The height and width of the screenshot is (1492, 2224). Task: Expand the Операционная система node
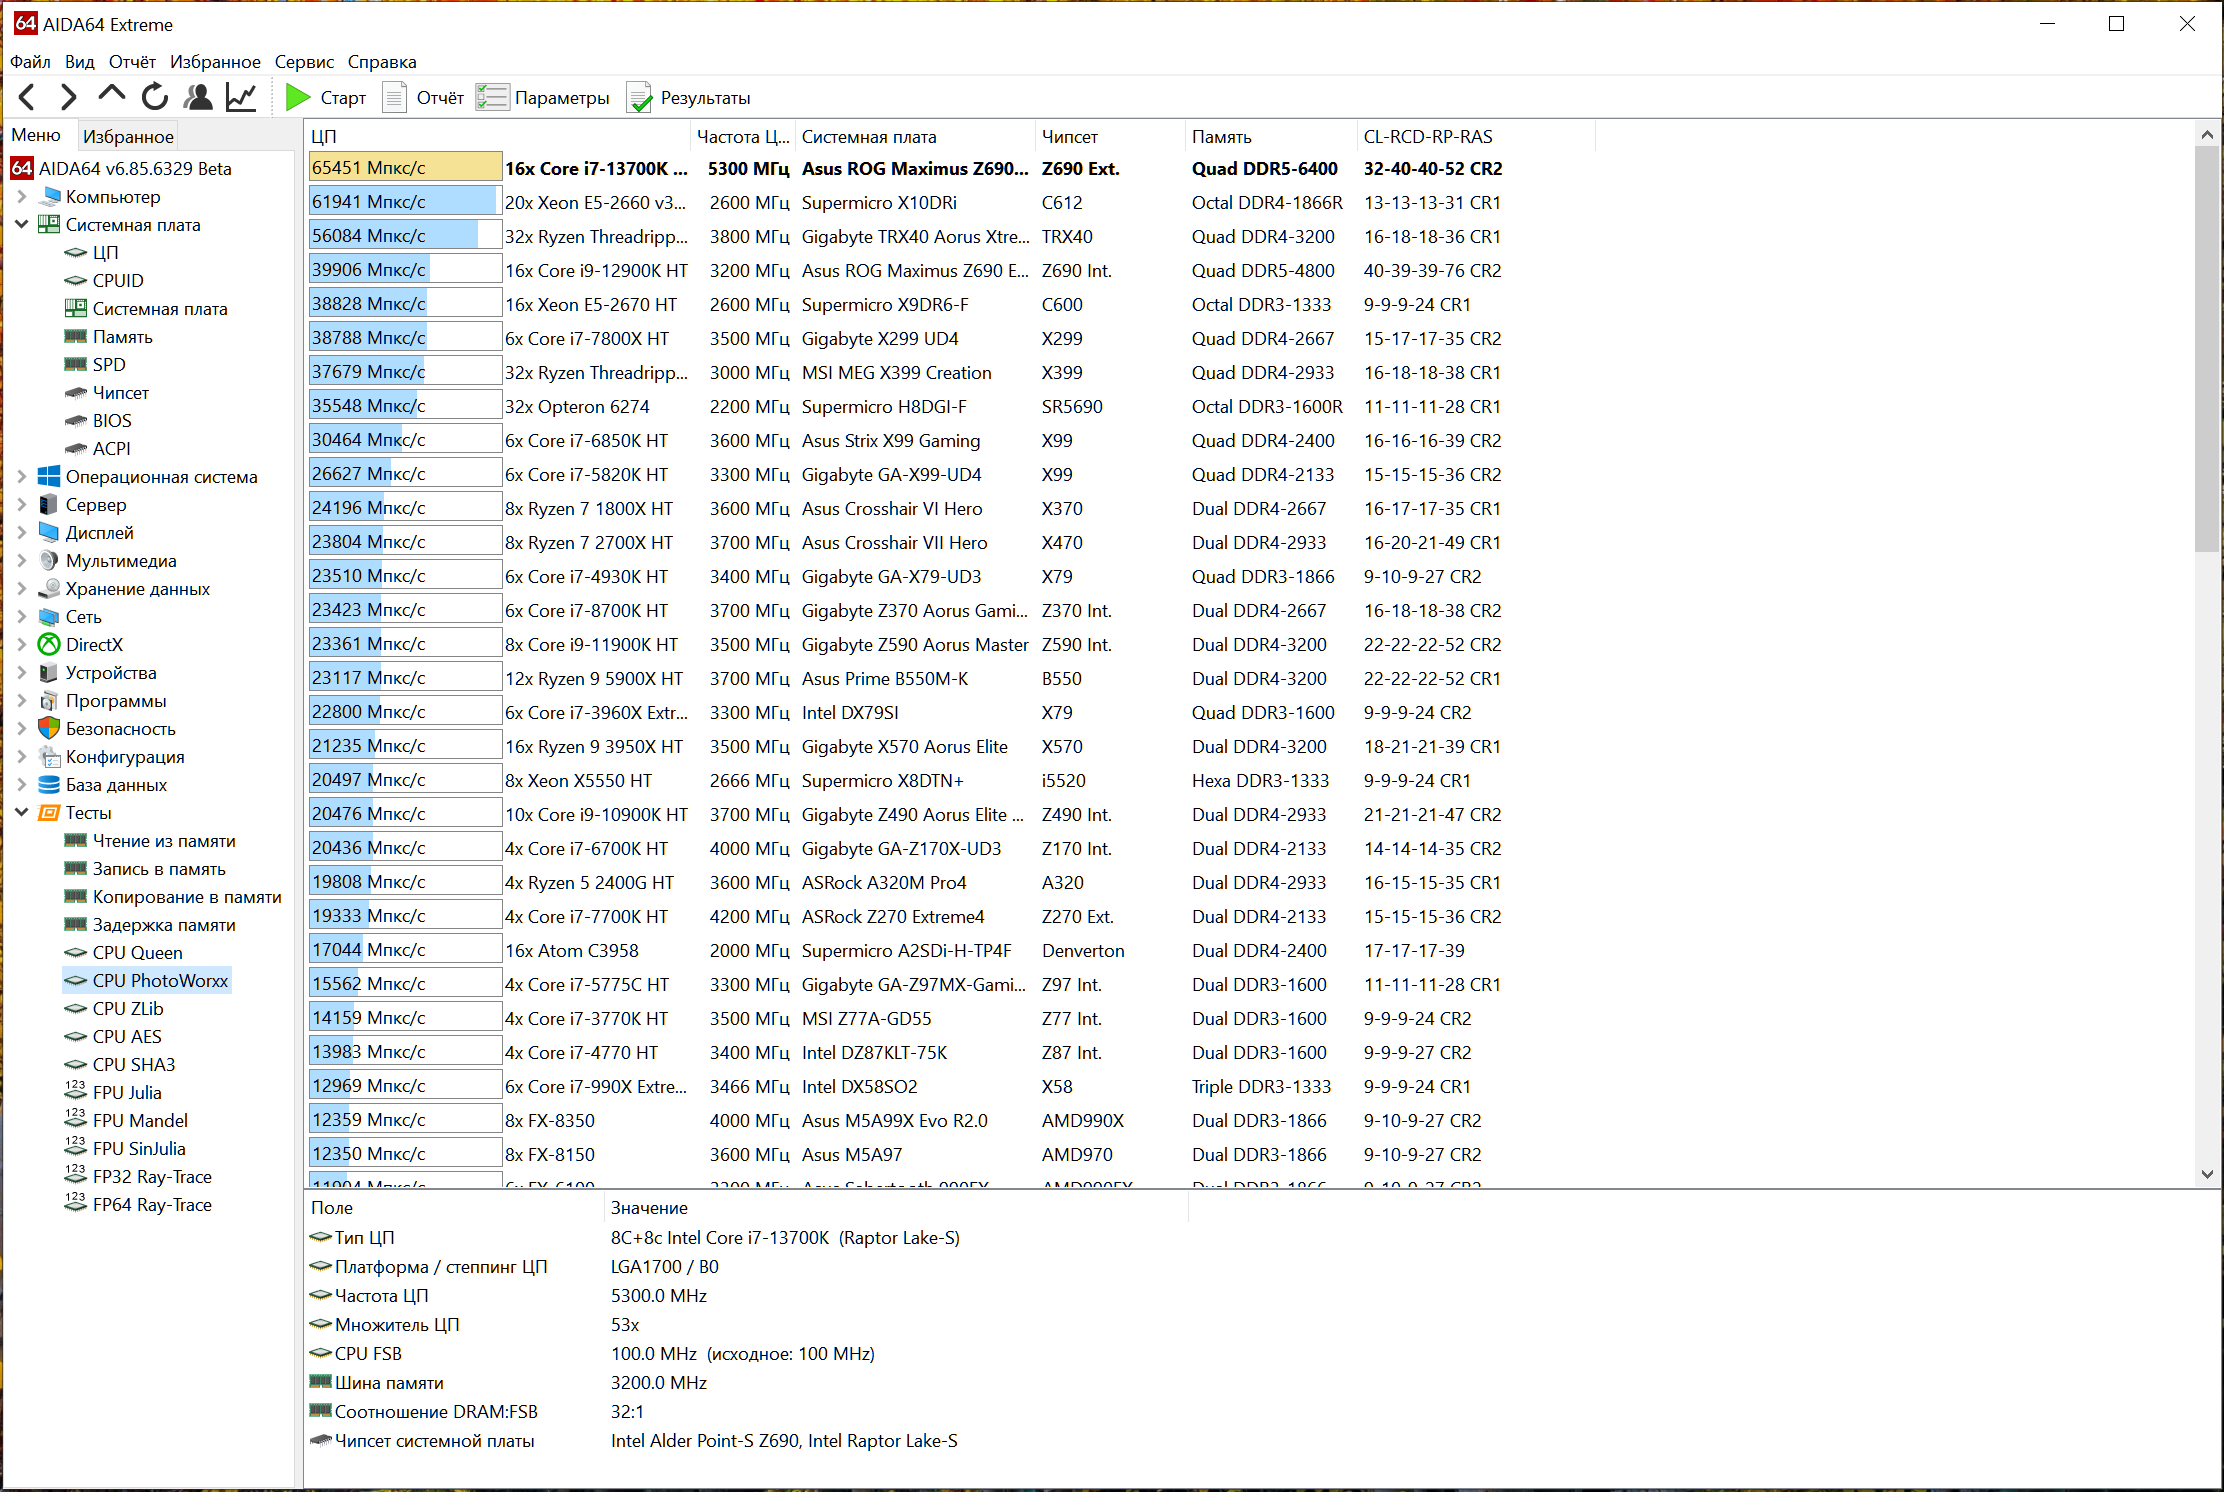(21, 477)
